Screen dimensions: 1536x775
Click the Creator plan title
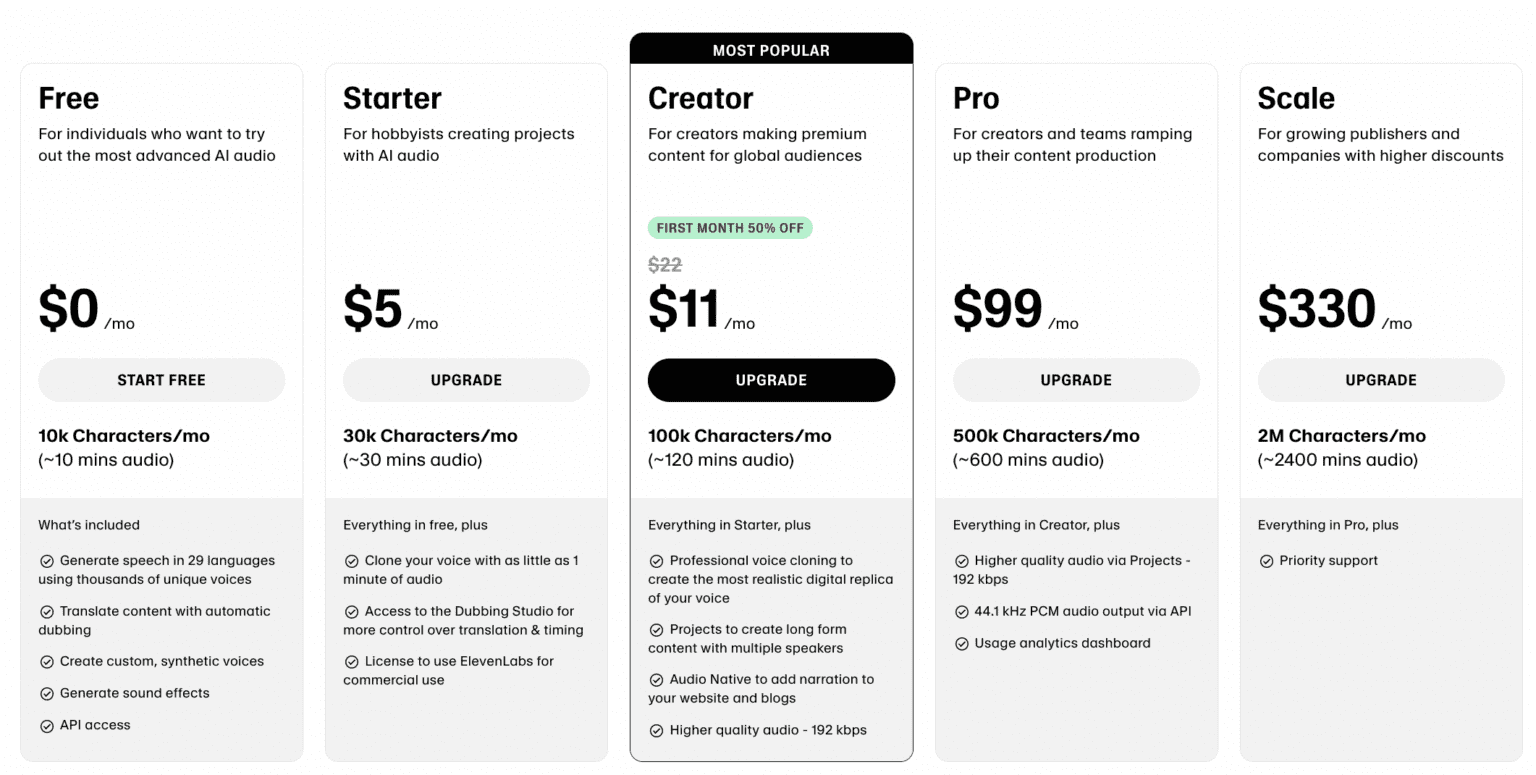pos(700,98)
